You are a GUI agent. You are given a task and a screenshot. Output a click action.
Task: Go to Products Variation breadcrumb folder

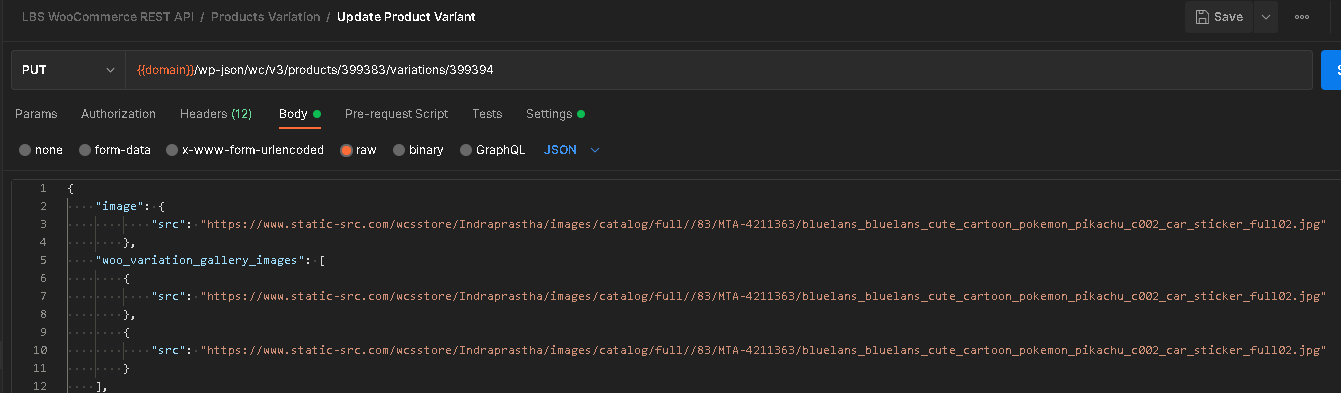pyautogui.click(x=266, y=17)
